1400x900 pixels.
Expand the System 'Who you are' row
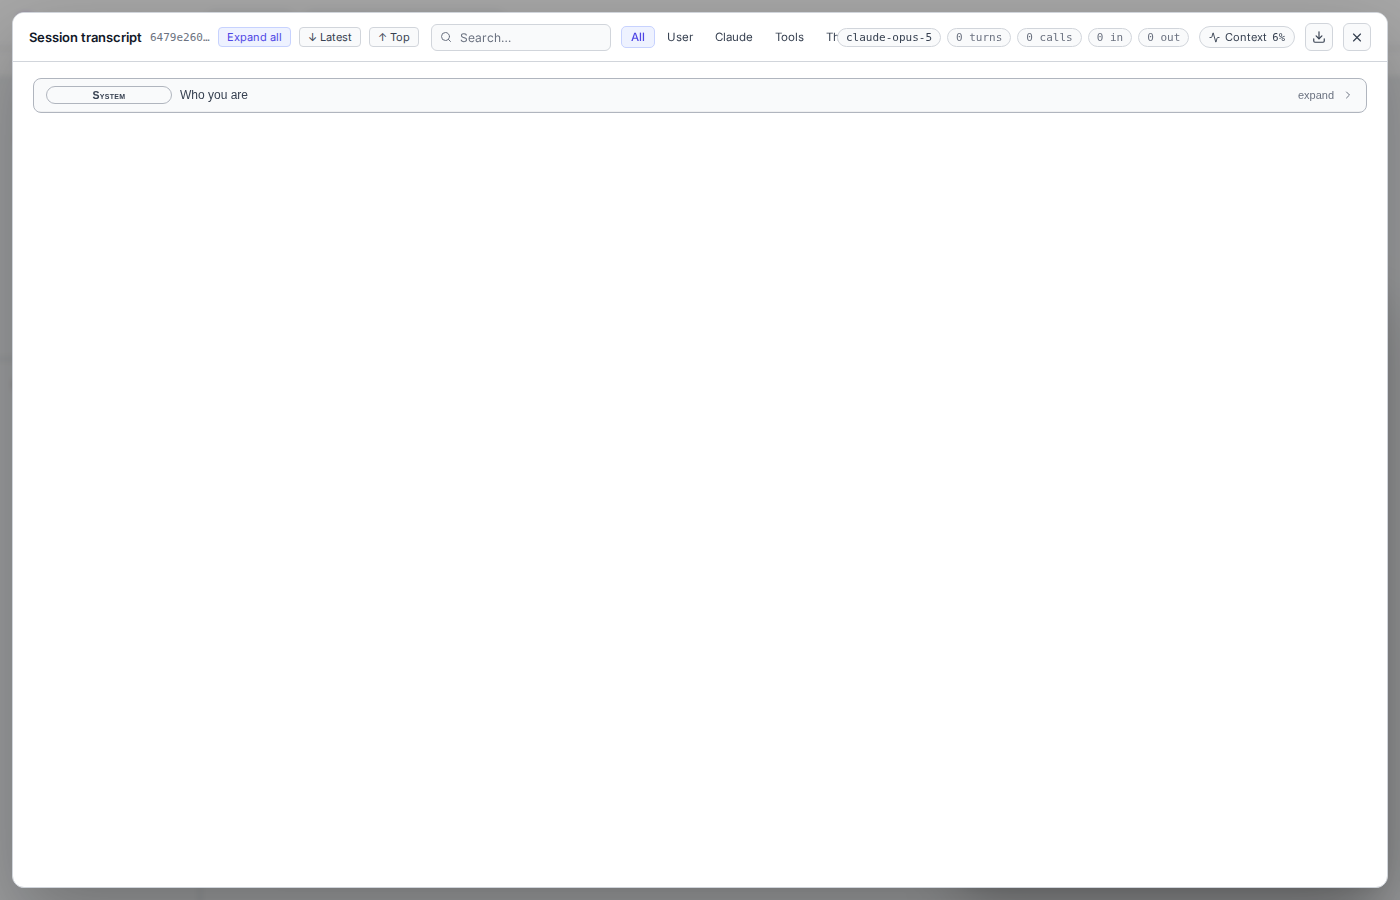pyautogui.click(x=700, y=95)
